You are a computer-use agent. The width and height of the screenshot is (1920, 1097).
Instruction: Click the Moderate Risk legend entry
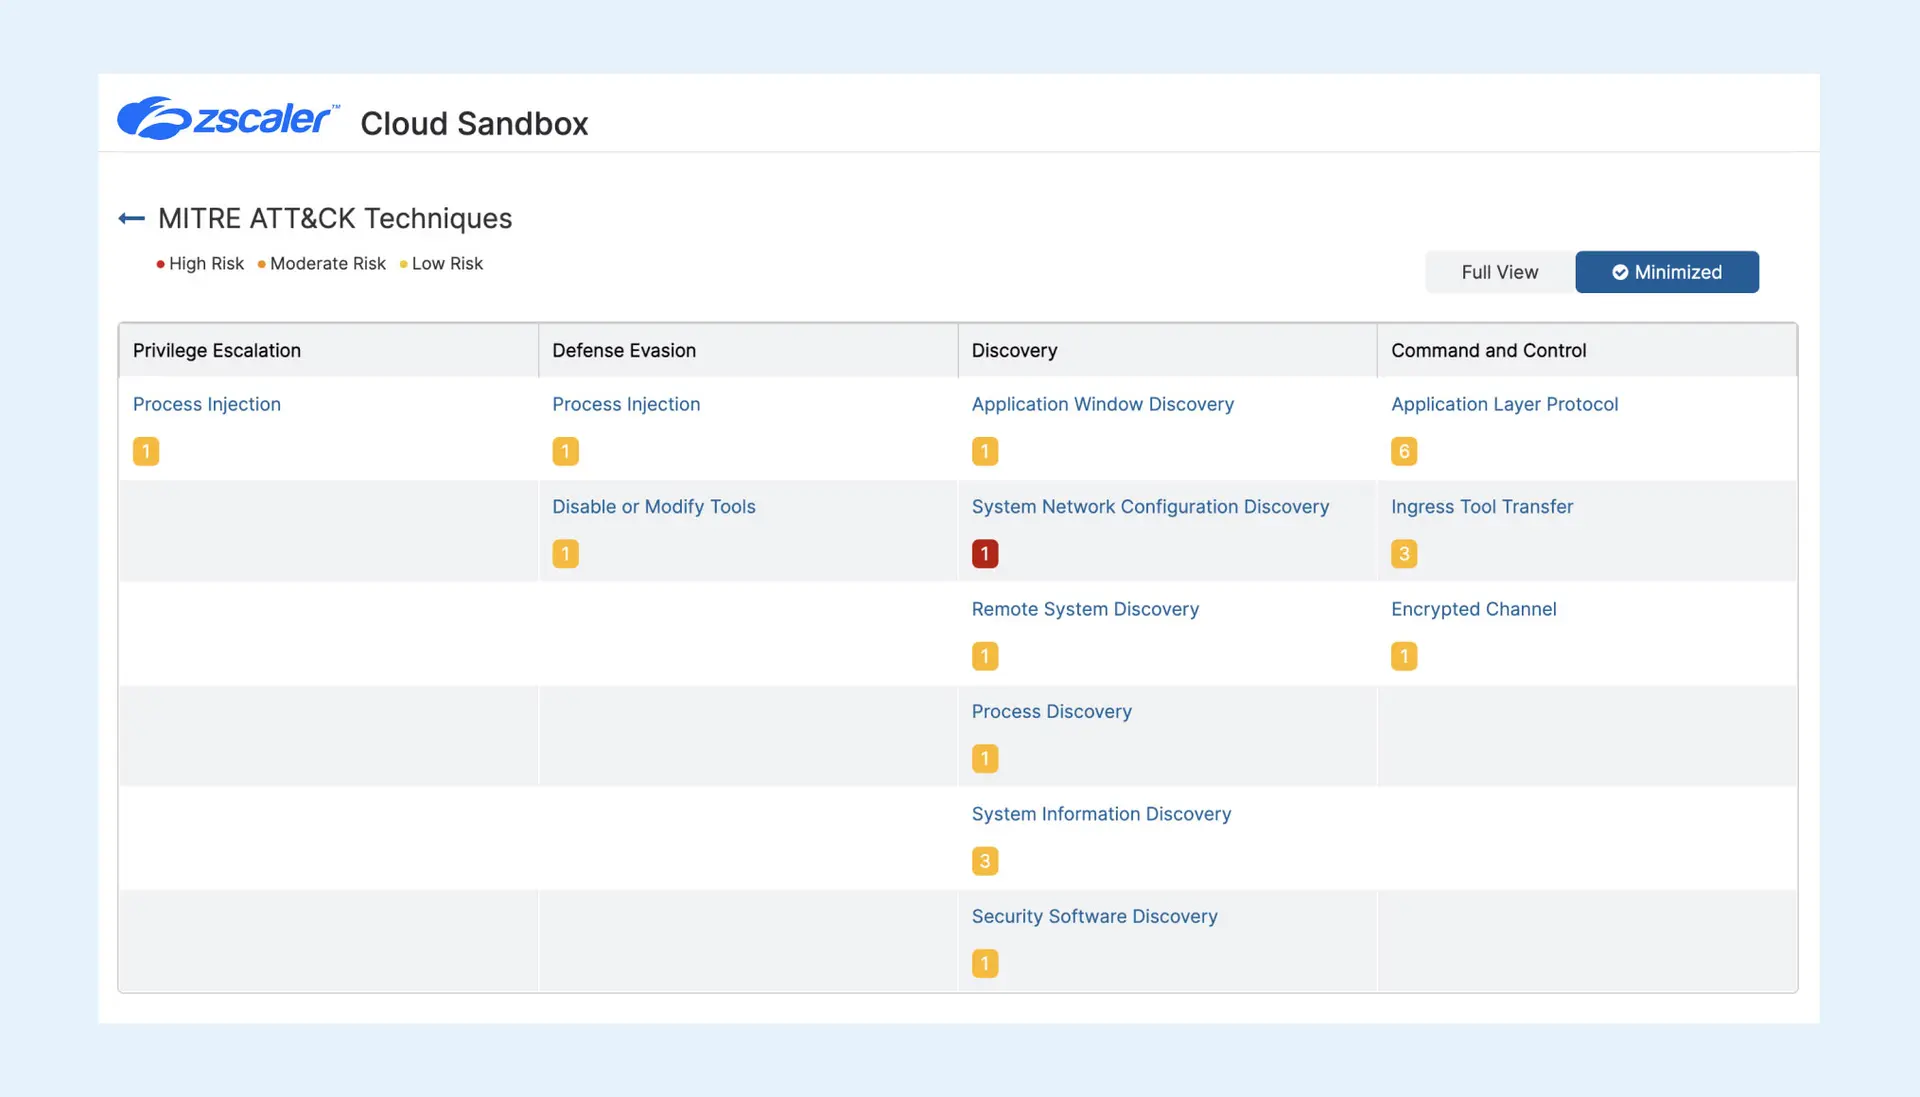322,264
